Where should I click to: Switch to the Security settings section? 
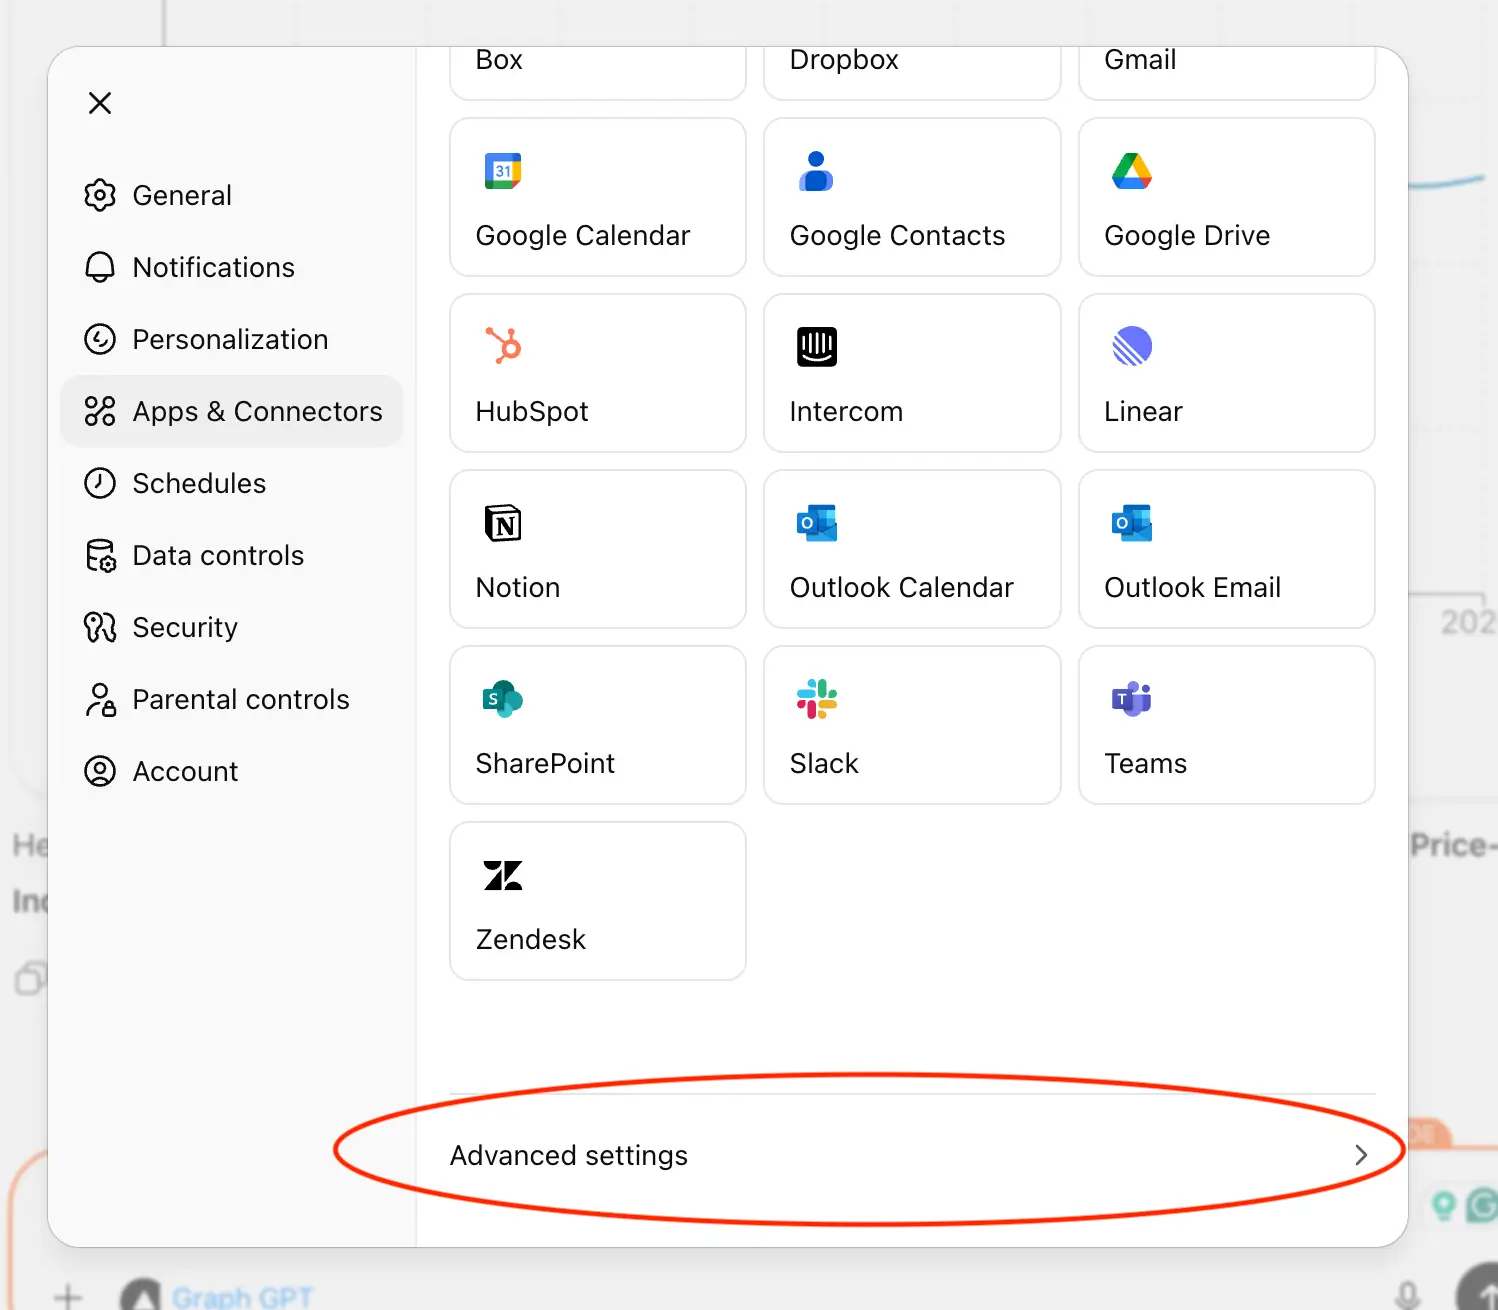[x=184, y=627]
